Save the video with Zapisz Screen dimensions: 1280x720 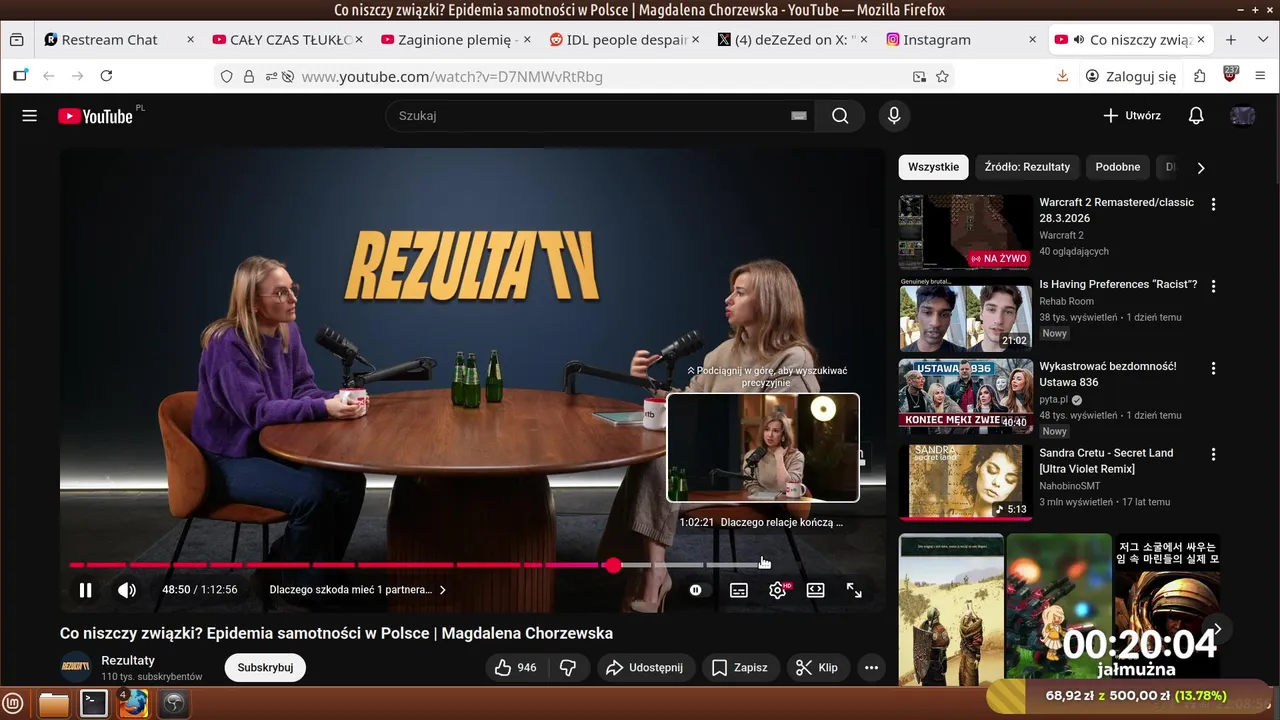740,667
